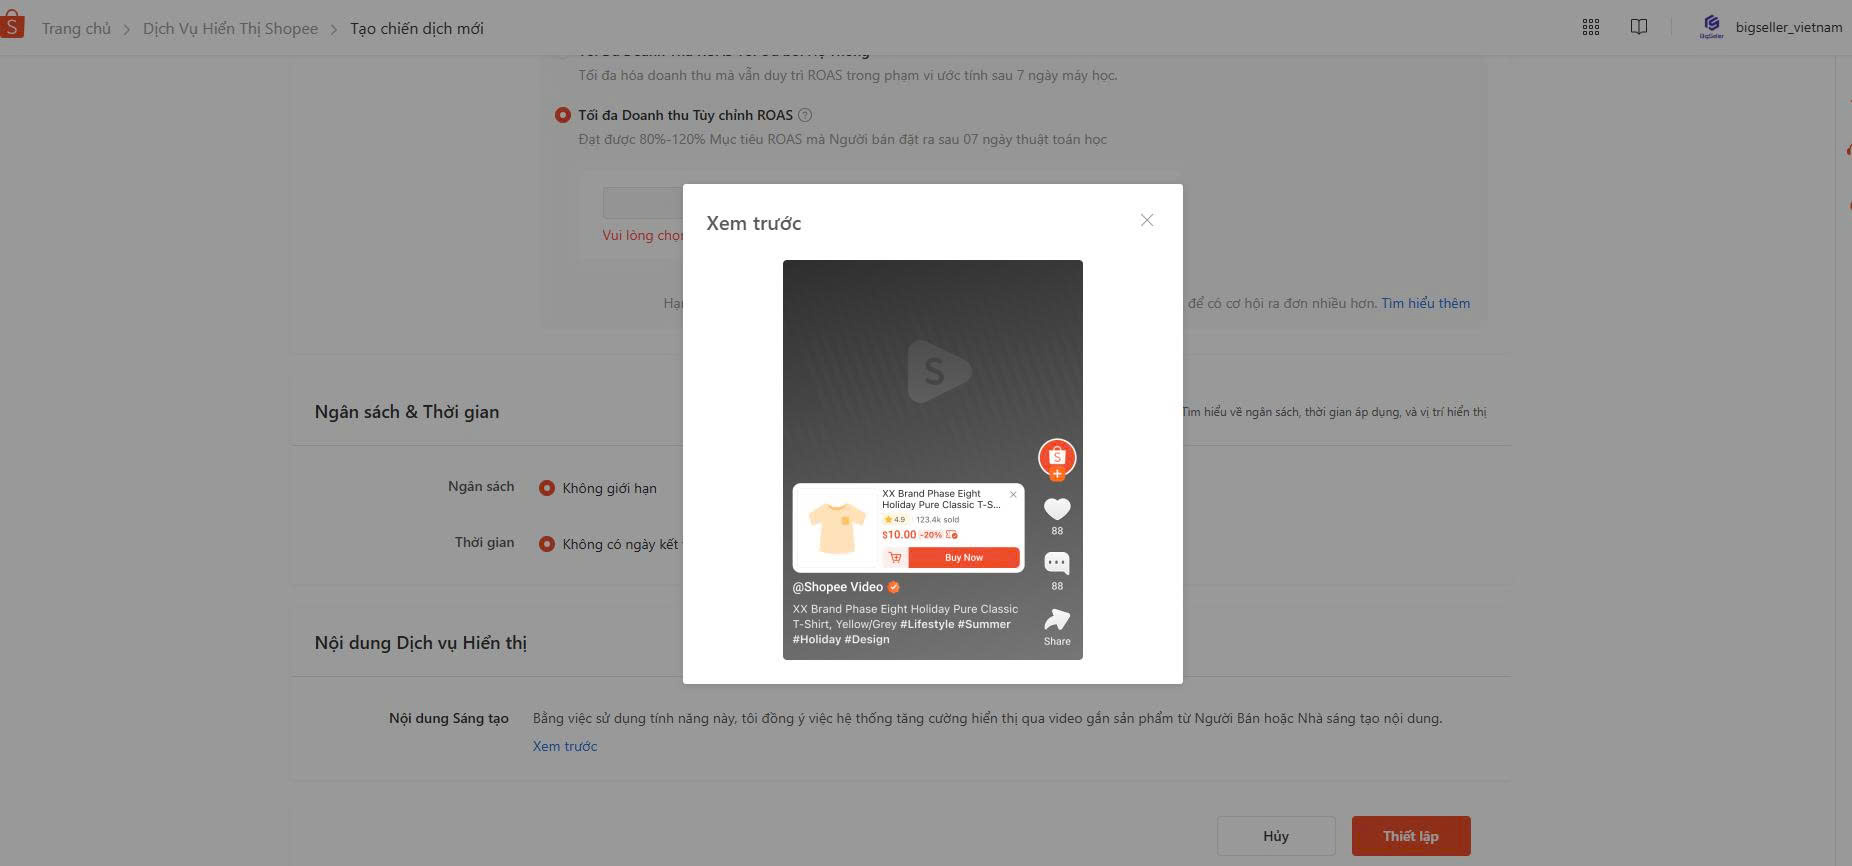Open the apps grid menu icon
Screen dimensions: 1852x866
(1590, 28)
